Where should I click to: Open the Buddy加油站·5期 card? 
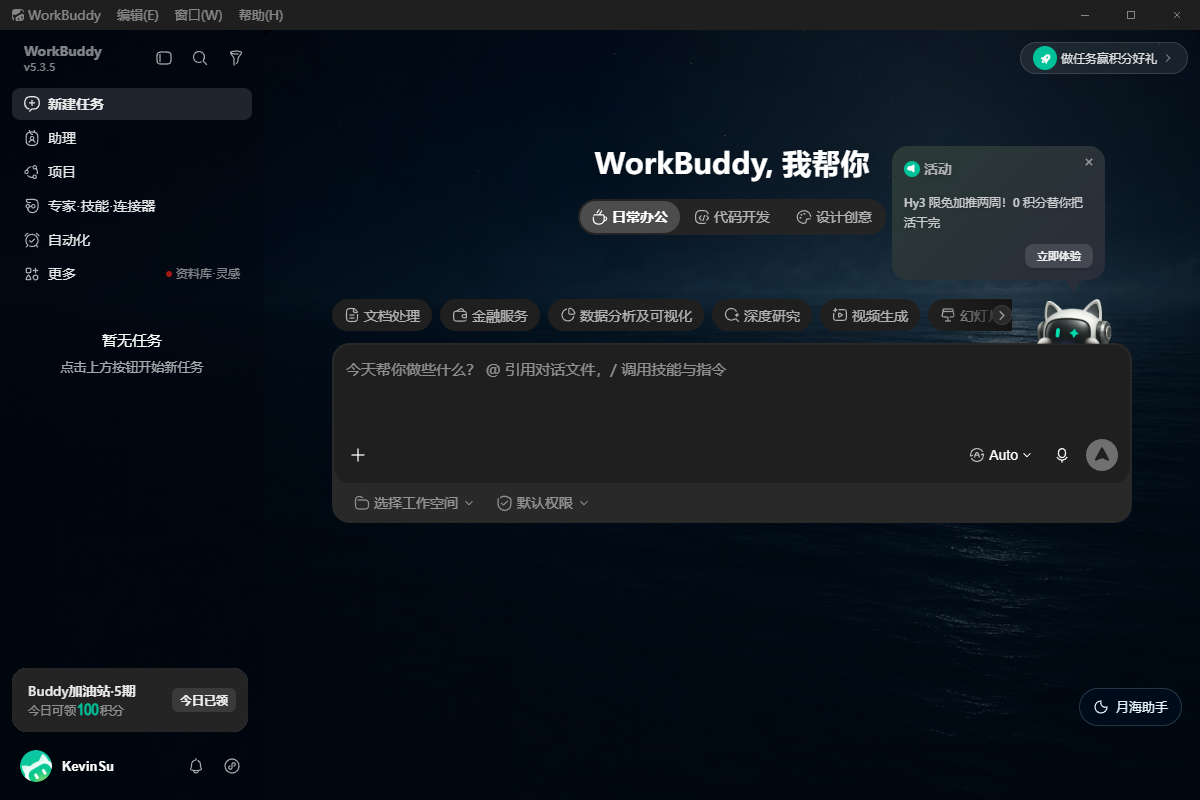coord(130,700)
